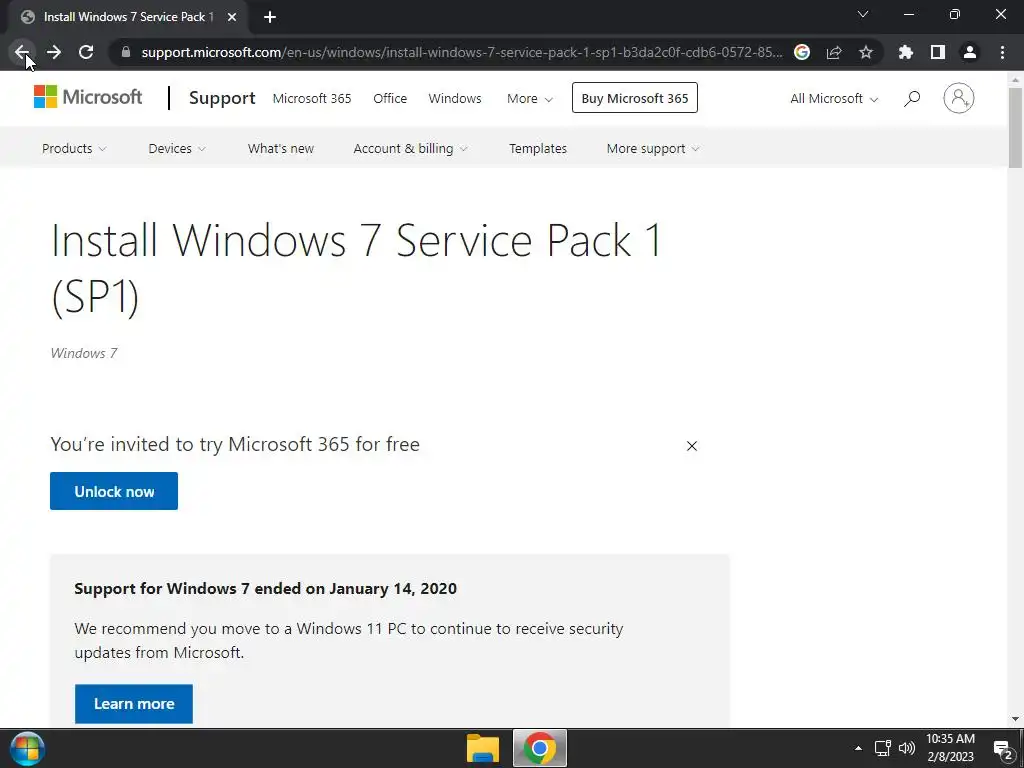Image resolution: width=1024 pixels, height=768 pixels.
Task: Click the address bar URL field
Action: click(x=461, y=52)
